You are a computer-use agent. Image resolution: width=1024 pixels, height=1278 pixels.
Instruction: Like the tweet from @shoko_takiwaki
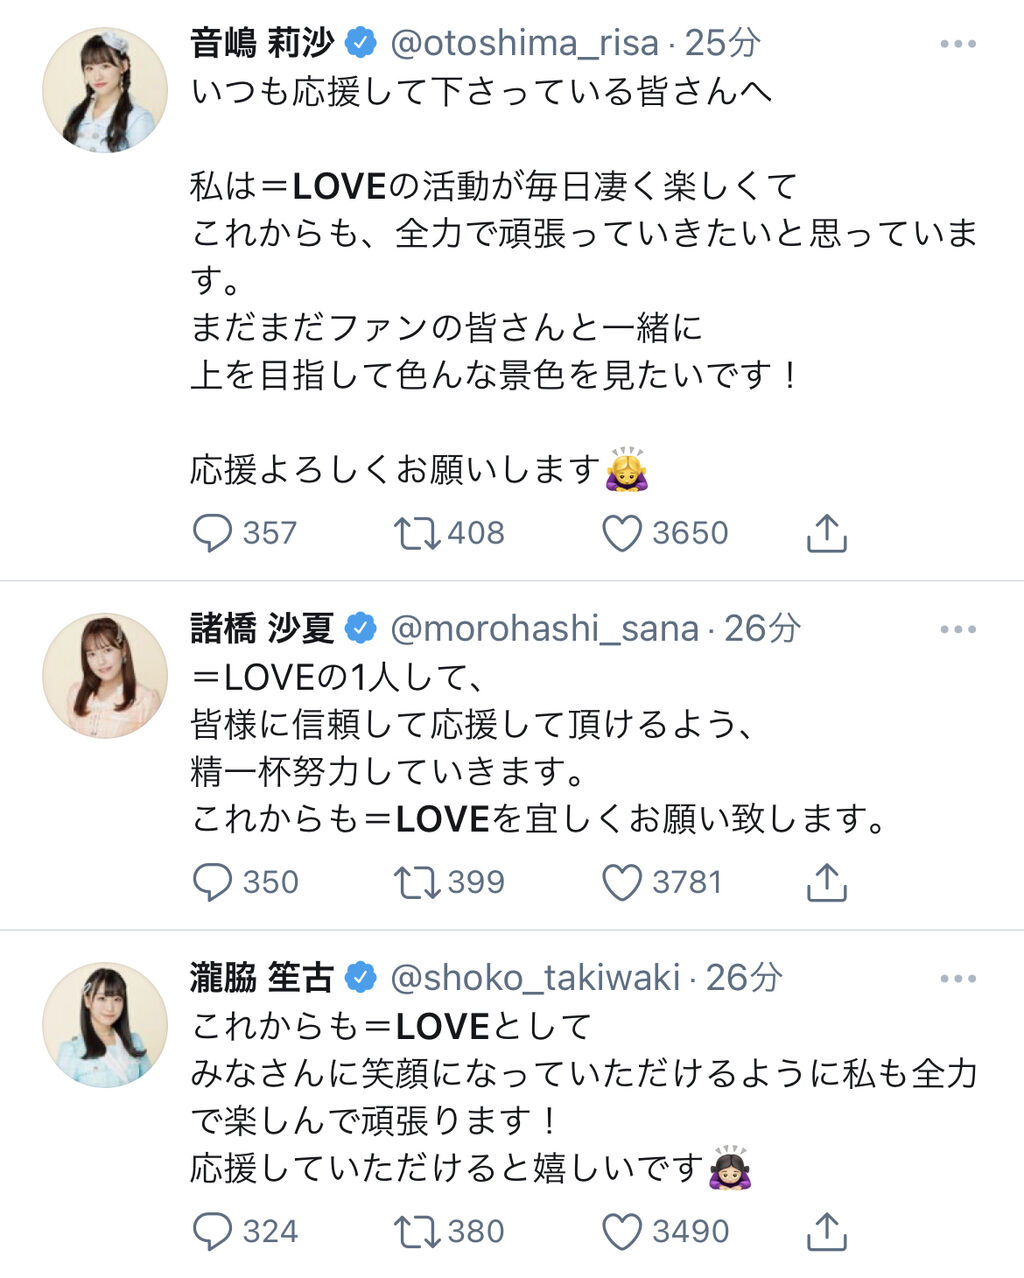click(x=621, y=1231)
